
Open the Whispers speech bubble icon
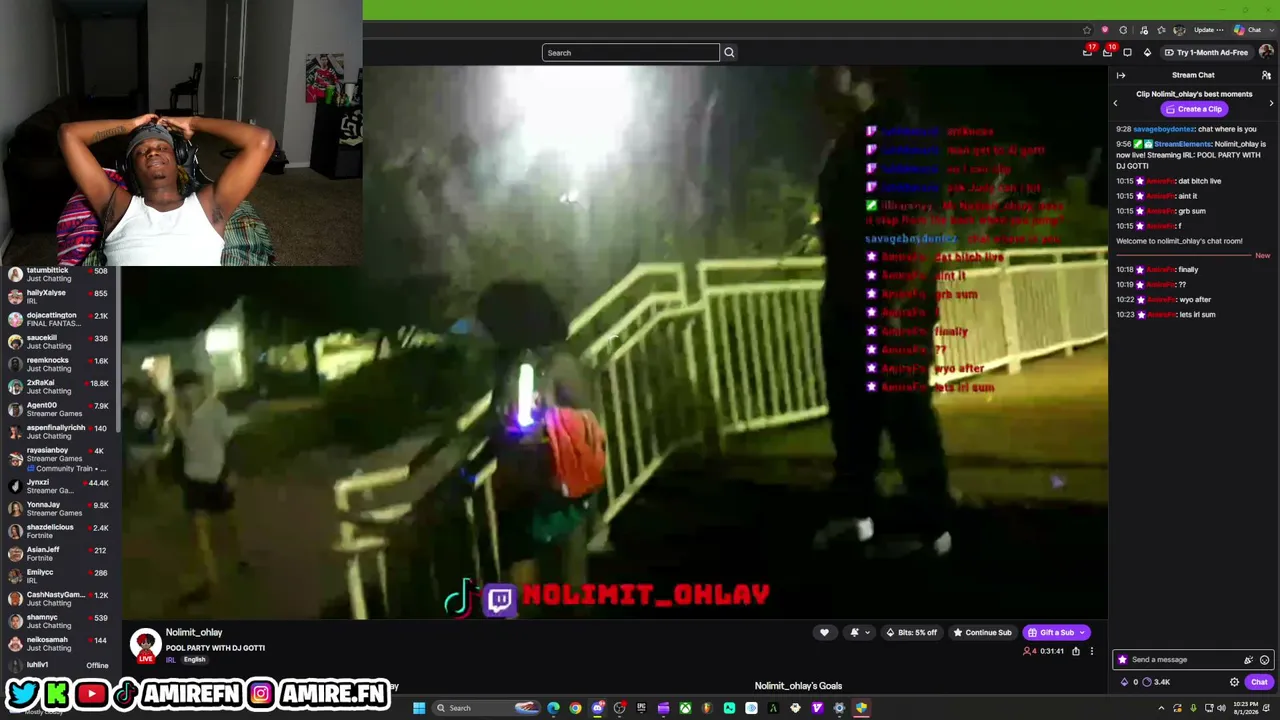[x=1127, y=52]
